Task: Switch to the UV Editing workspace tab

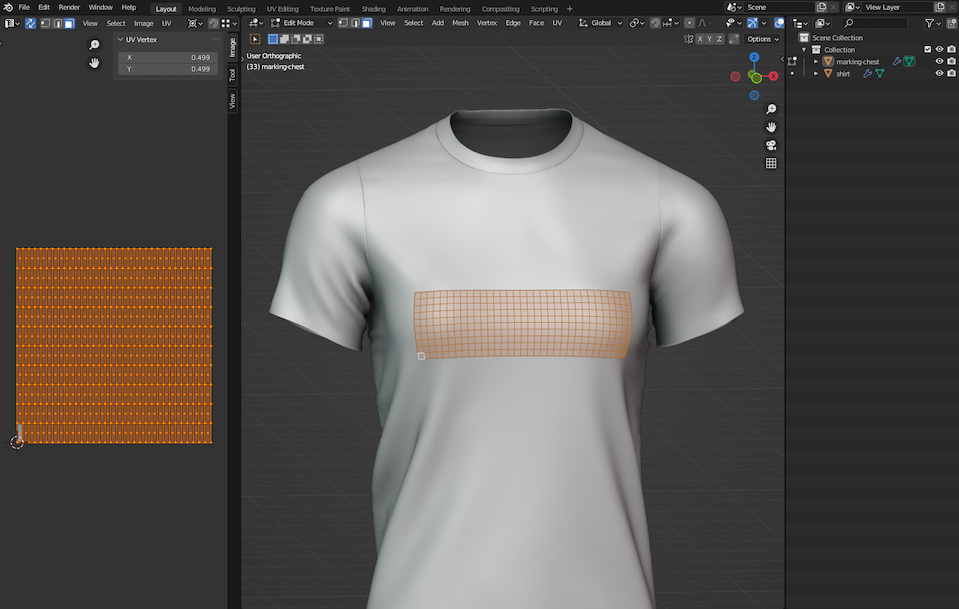Action: pyautogui.click(x=282, y=8)
